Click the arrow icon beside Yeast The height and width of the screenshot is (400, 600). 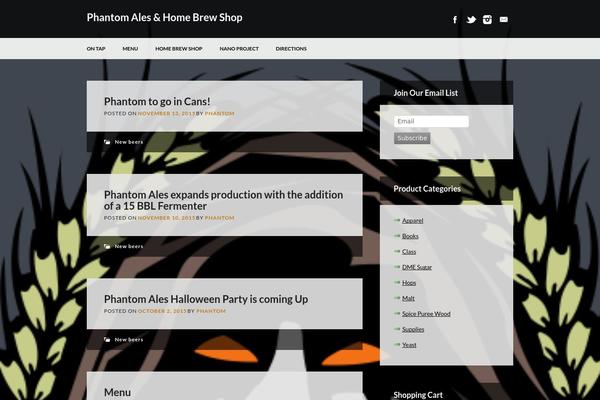click(397, 344)
